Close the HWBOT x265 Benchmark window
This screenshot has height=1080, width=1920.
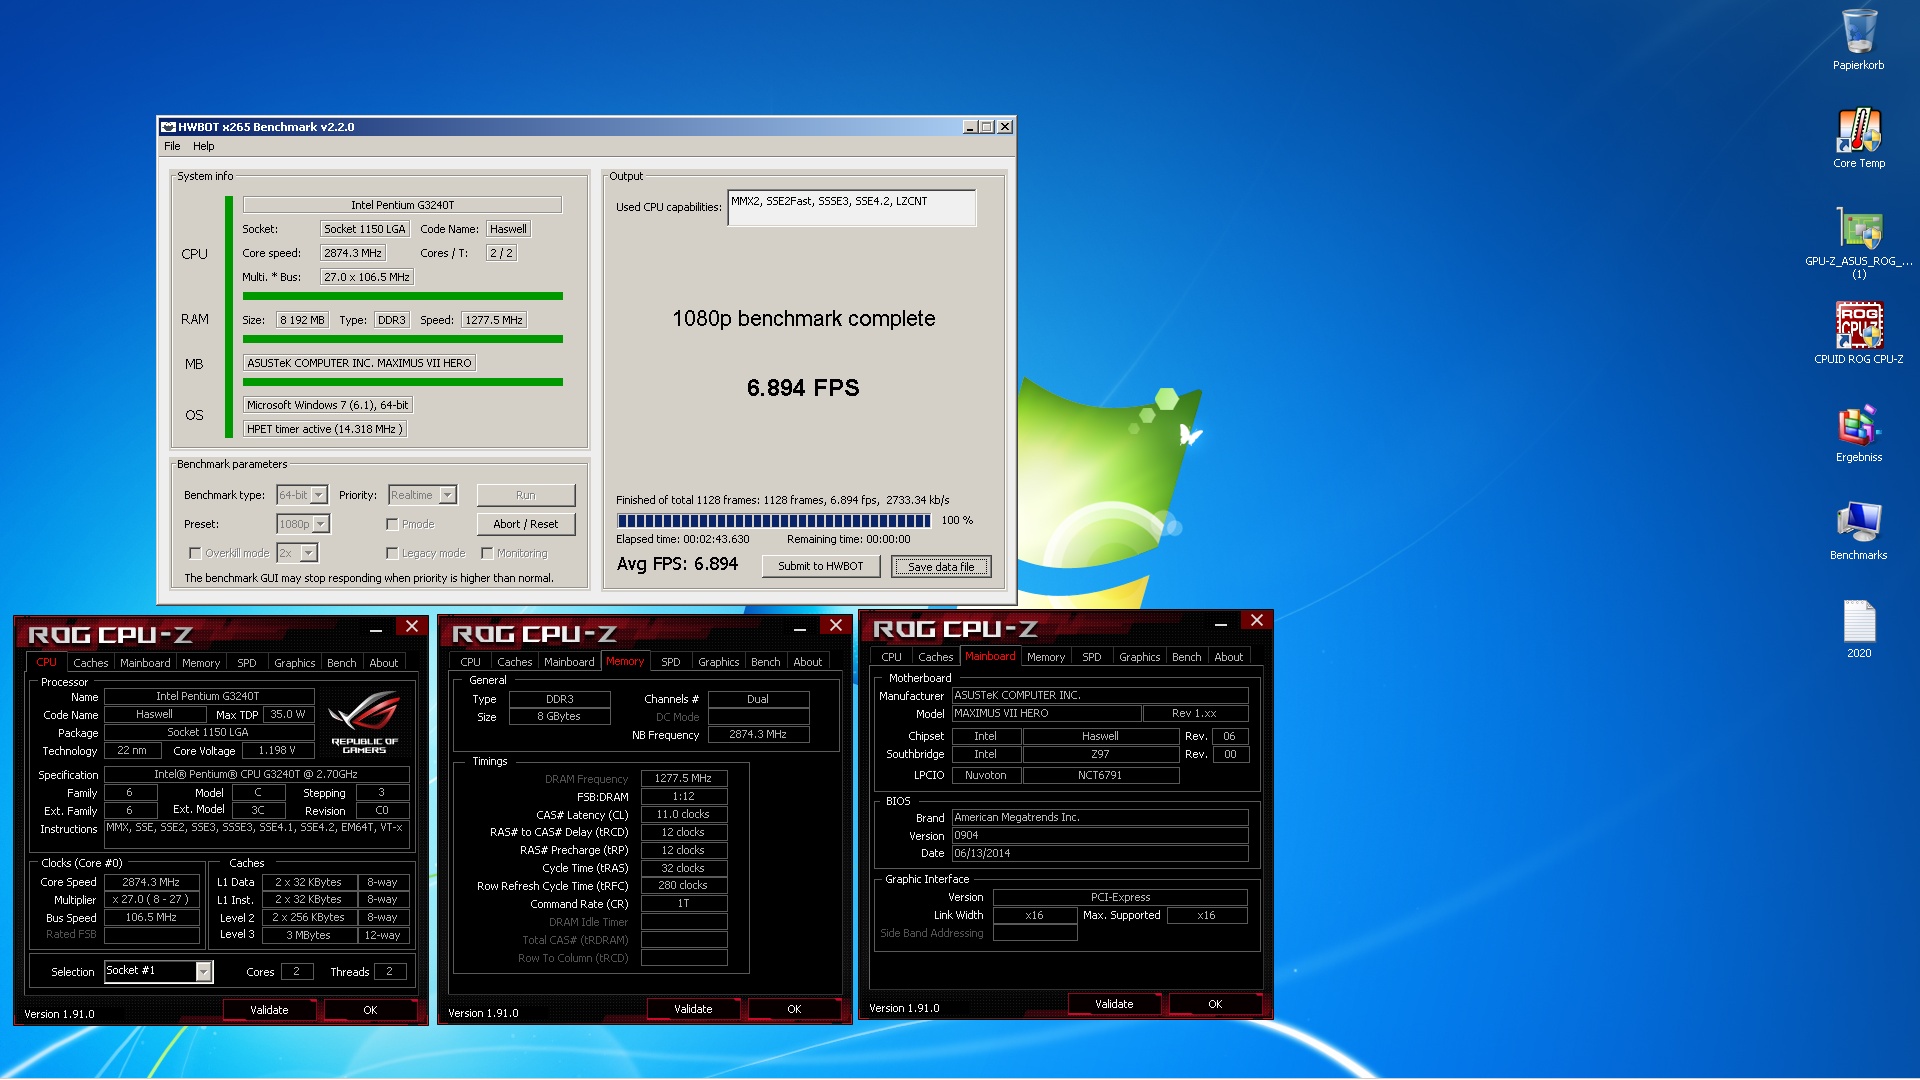point(1005,127)
